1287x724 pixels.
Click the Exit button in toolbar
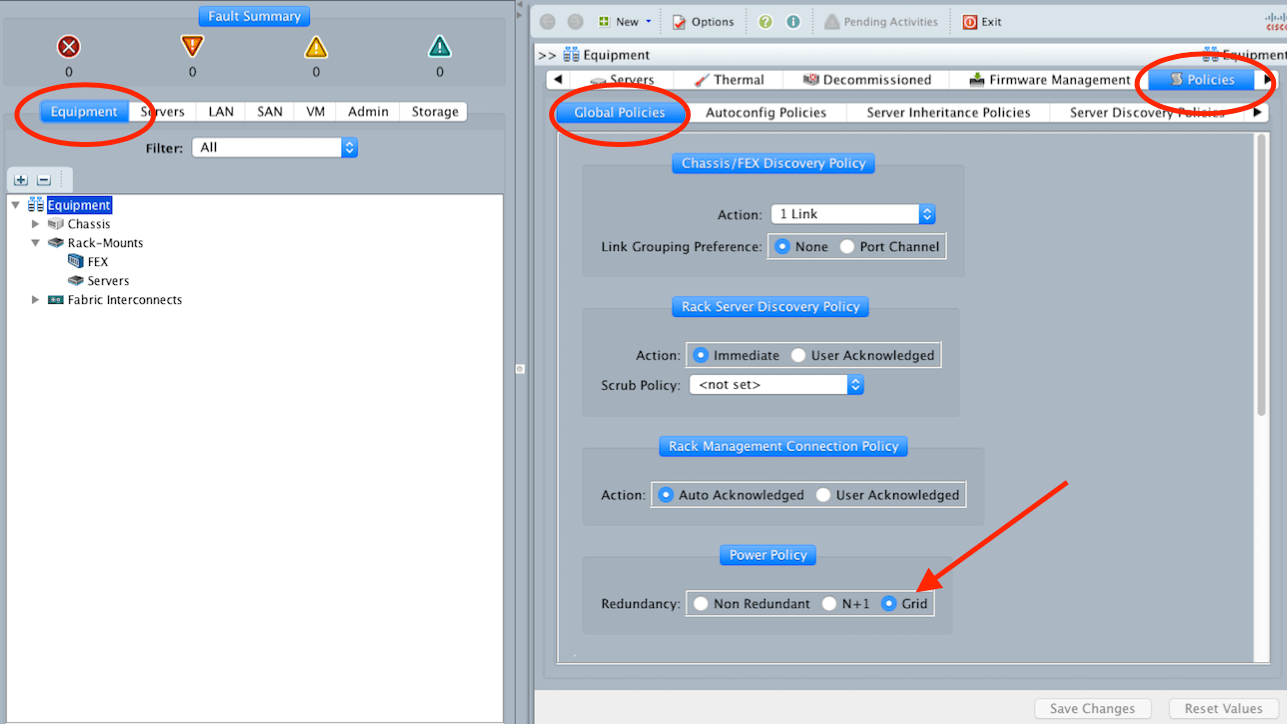tap(982, 22)
